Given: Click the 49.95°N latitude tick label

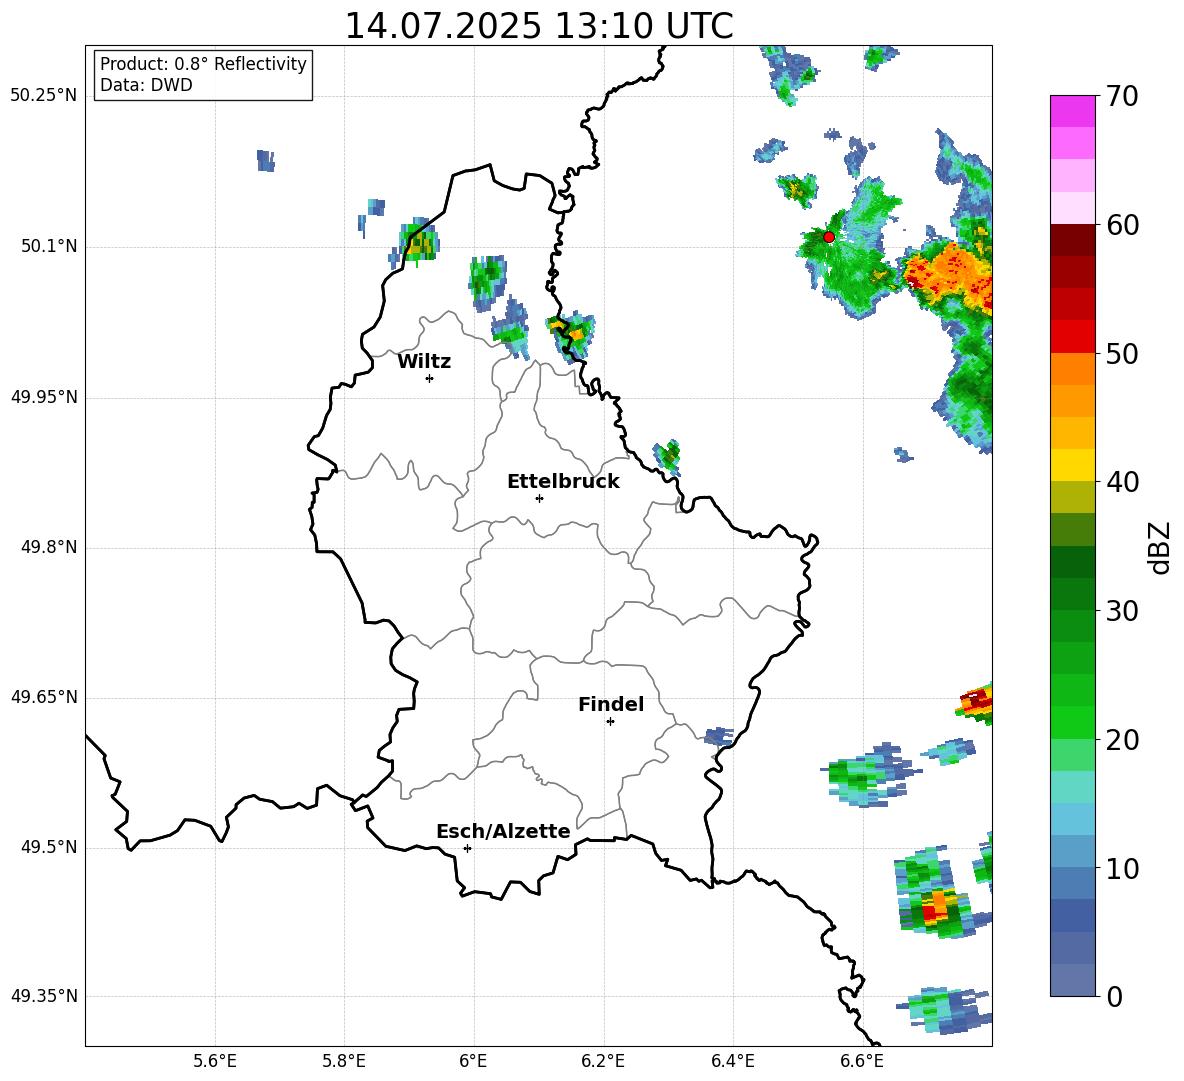Looking at the screenshot, I should click(44, 397).
